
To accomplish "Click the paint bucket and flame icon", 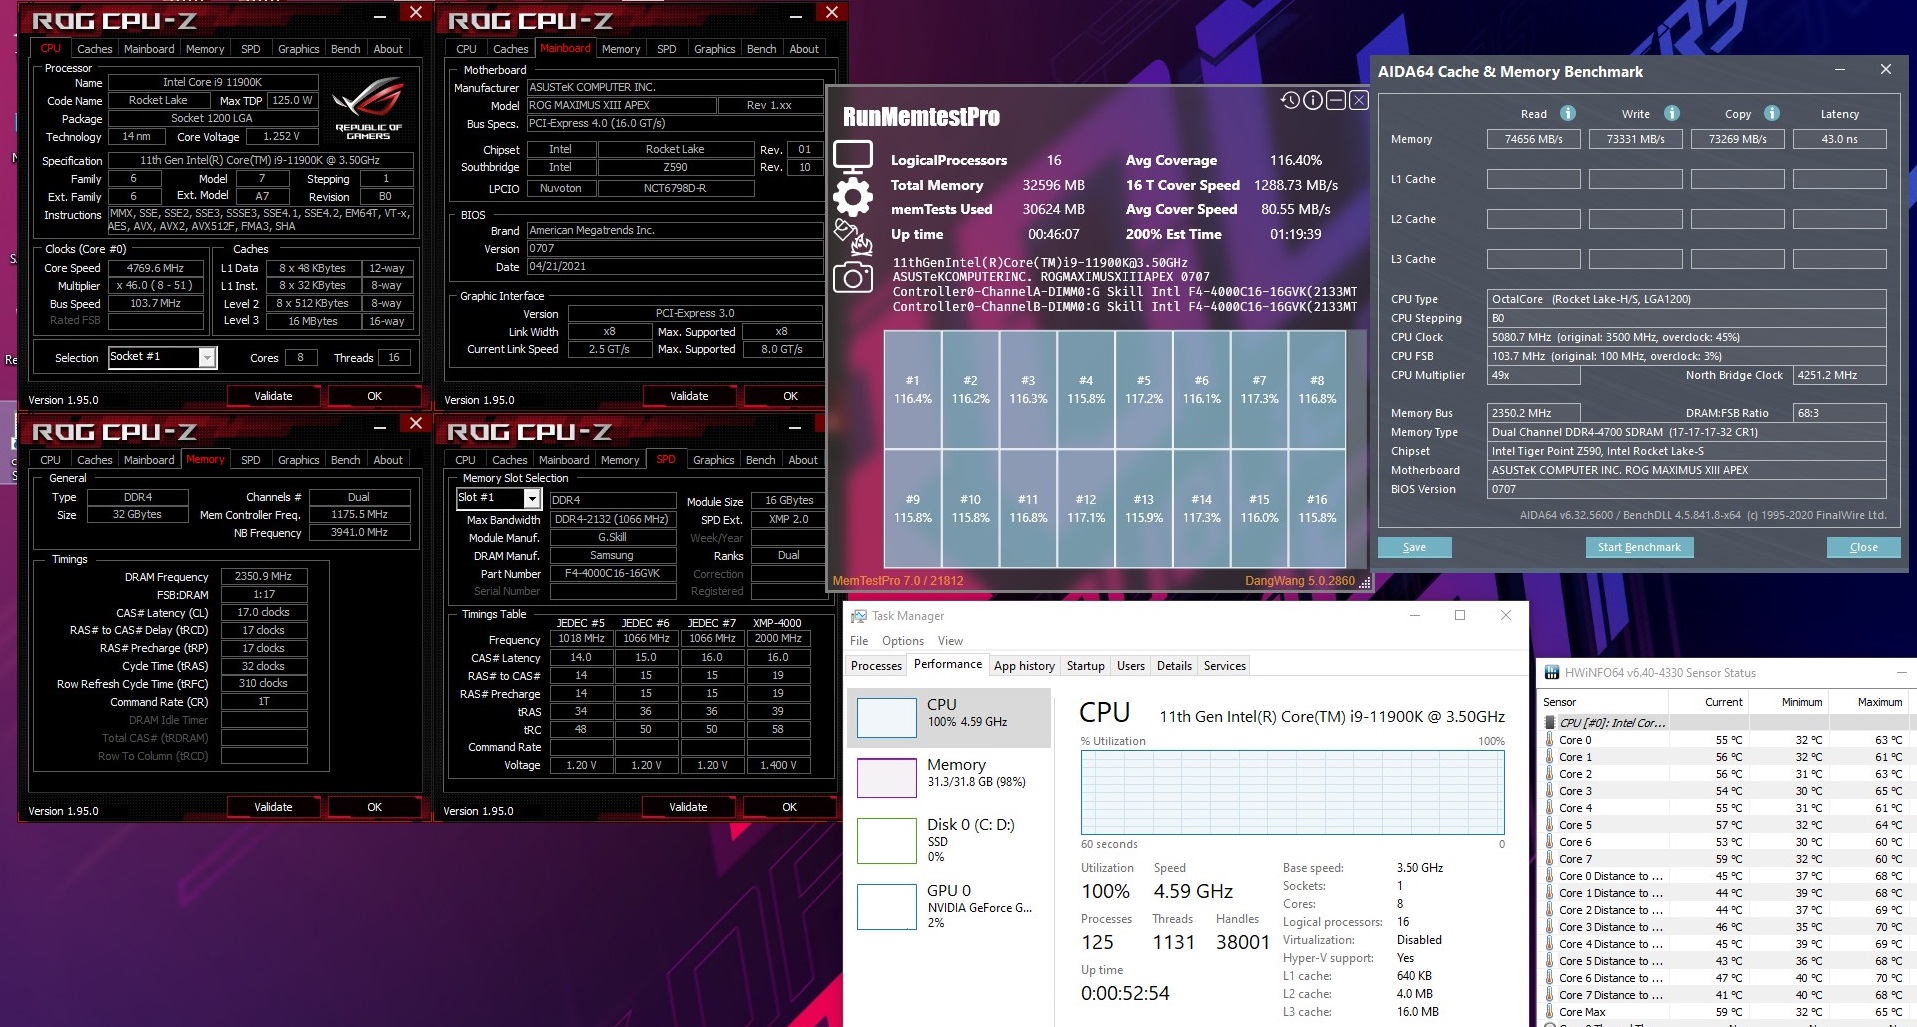I will tap(853, 238).
